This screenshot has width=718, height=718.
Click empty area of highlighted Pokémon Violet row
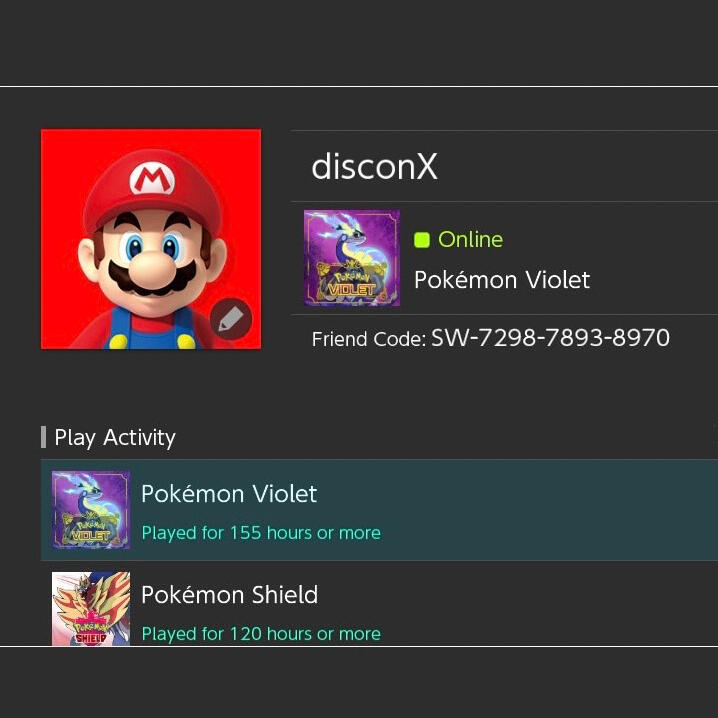point(560,510)
